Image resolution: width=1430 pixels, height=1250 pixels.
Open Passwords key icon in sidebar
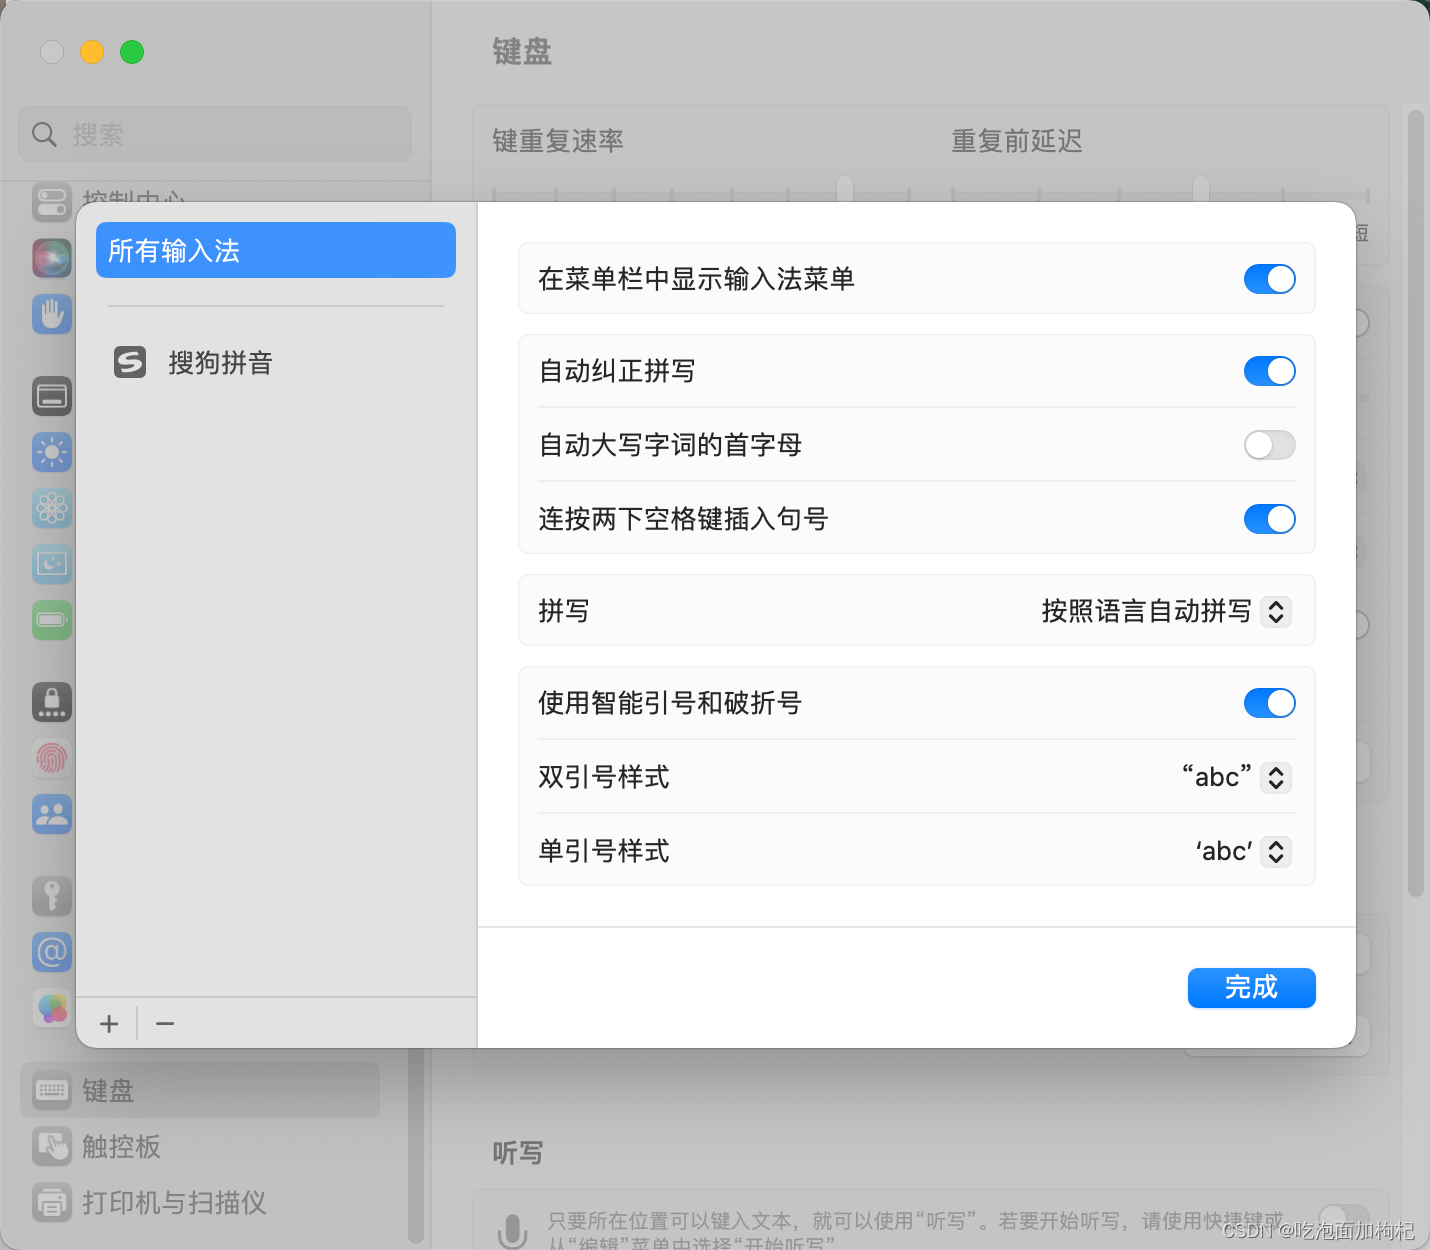(x=52, y=896)
